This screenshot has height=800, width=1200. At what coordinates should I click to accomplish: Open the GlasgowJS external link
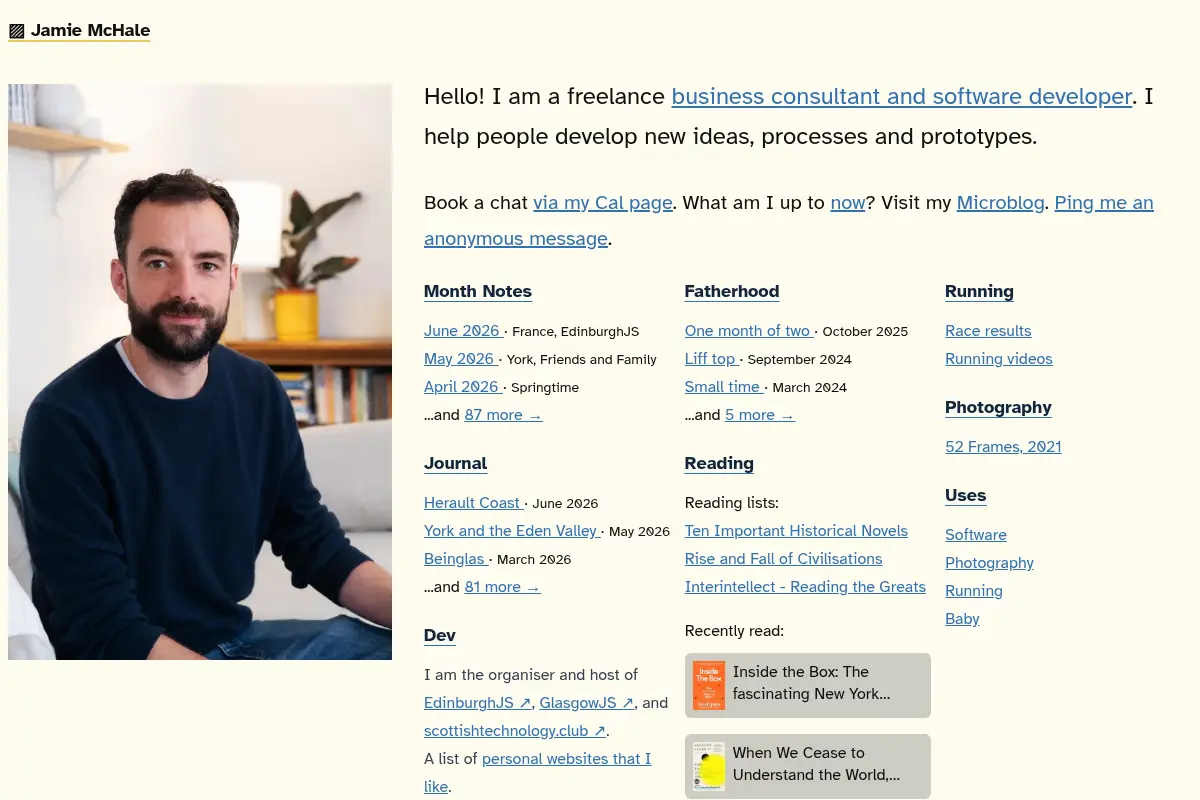coord(587,703)
